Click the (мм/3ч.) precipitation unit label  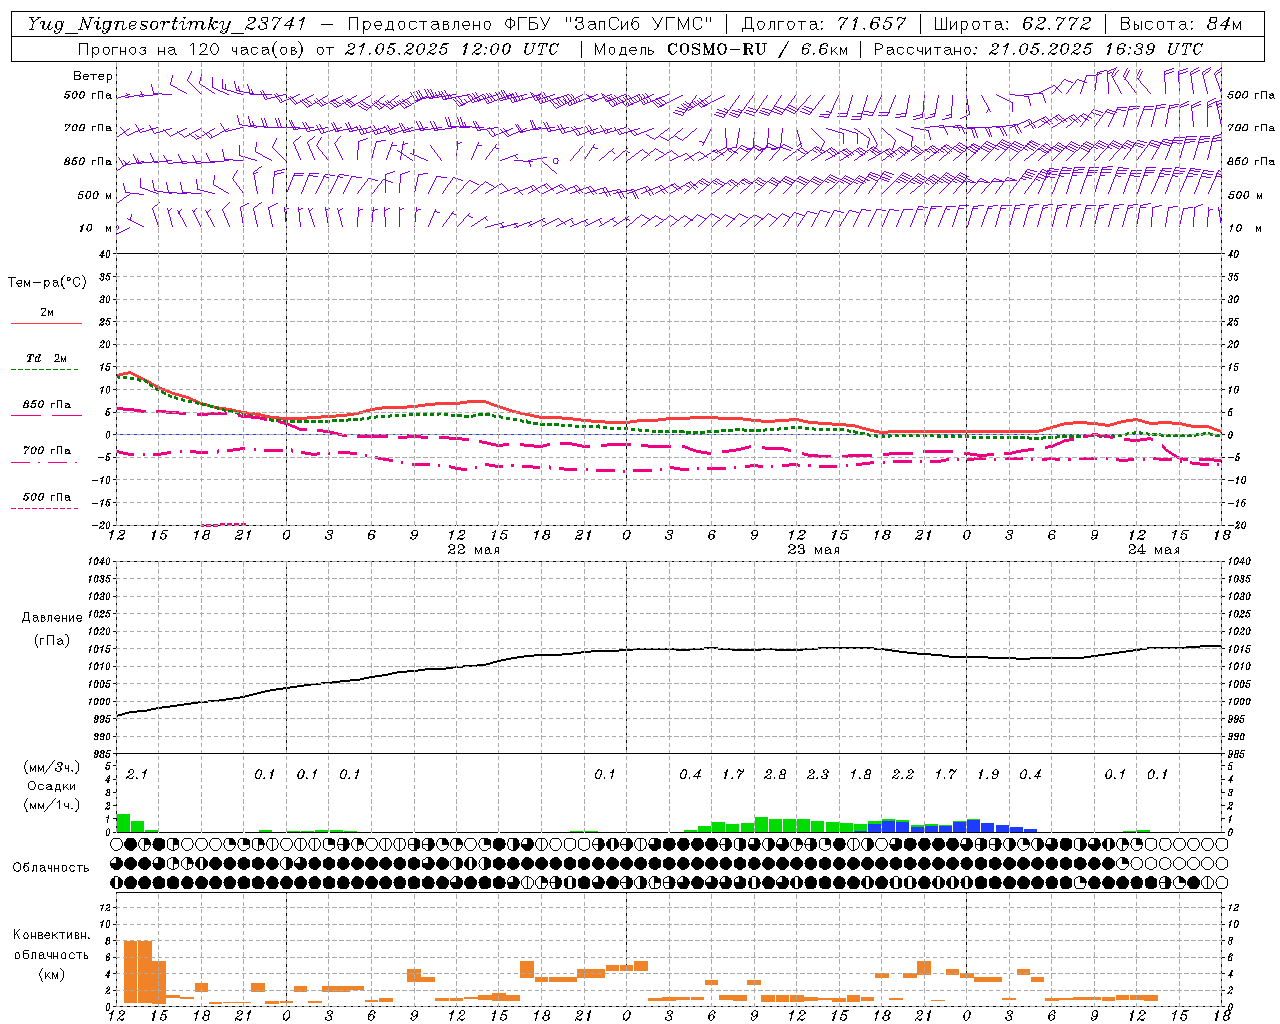tap(51, 767)
